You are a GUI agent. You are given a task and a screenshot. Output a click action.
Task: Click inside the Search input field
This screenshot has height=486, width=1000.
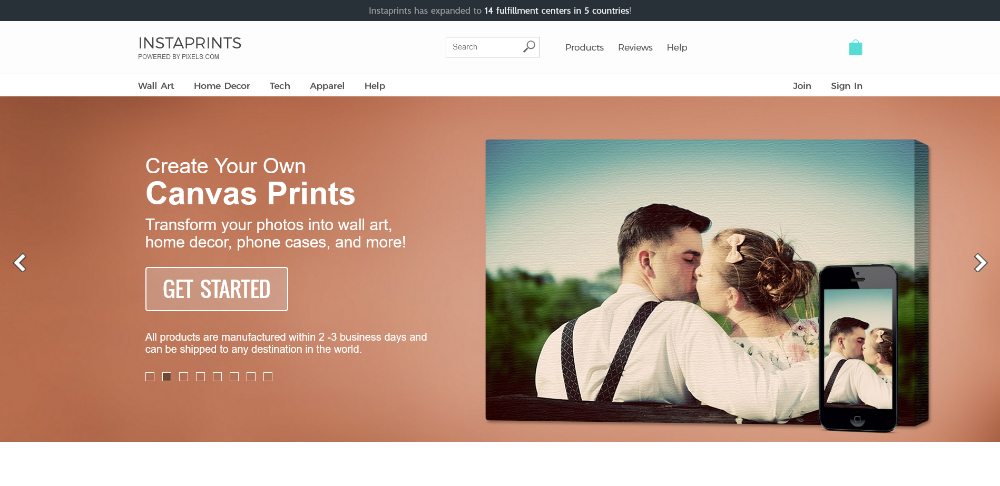[x=484, y=47]
